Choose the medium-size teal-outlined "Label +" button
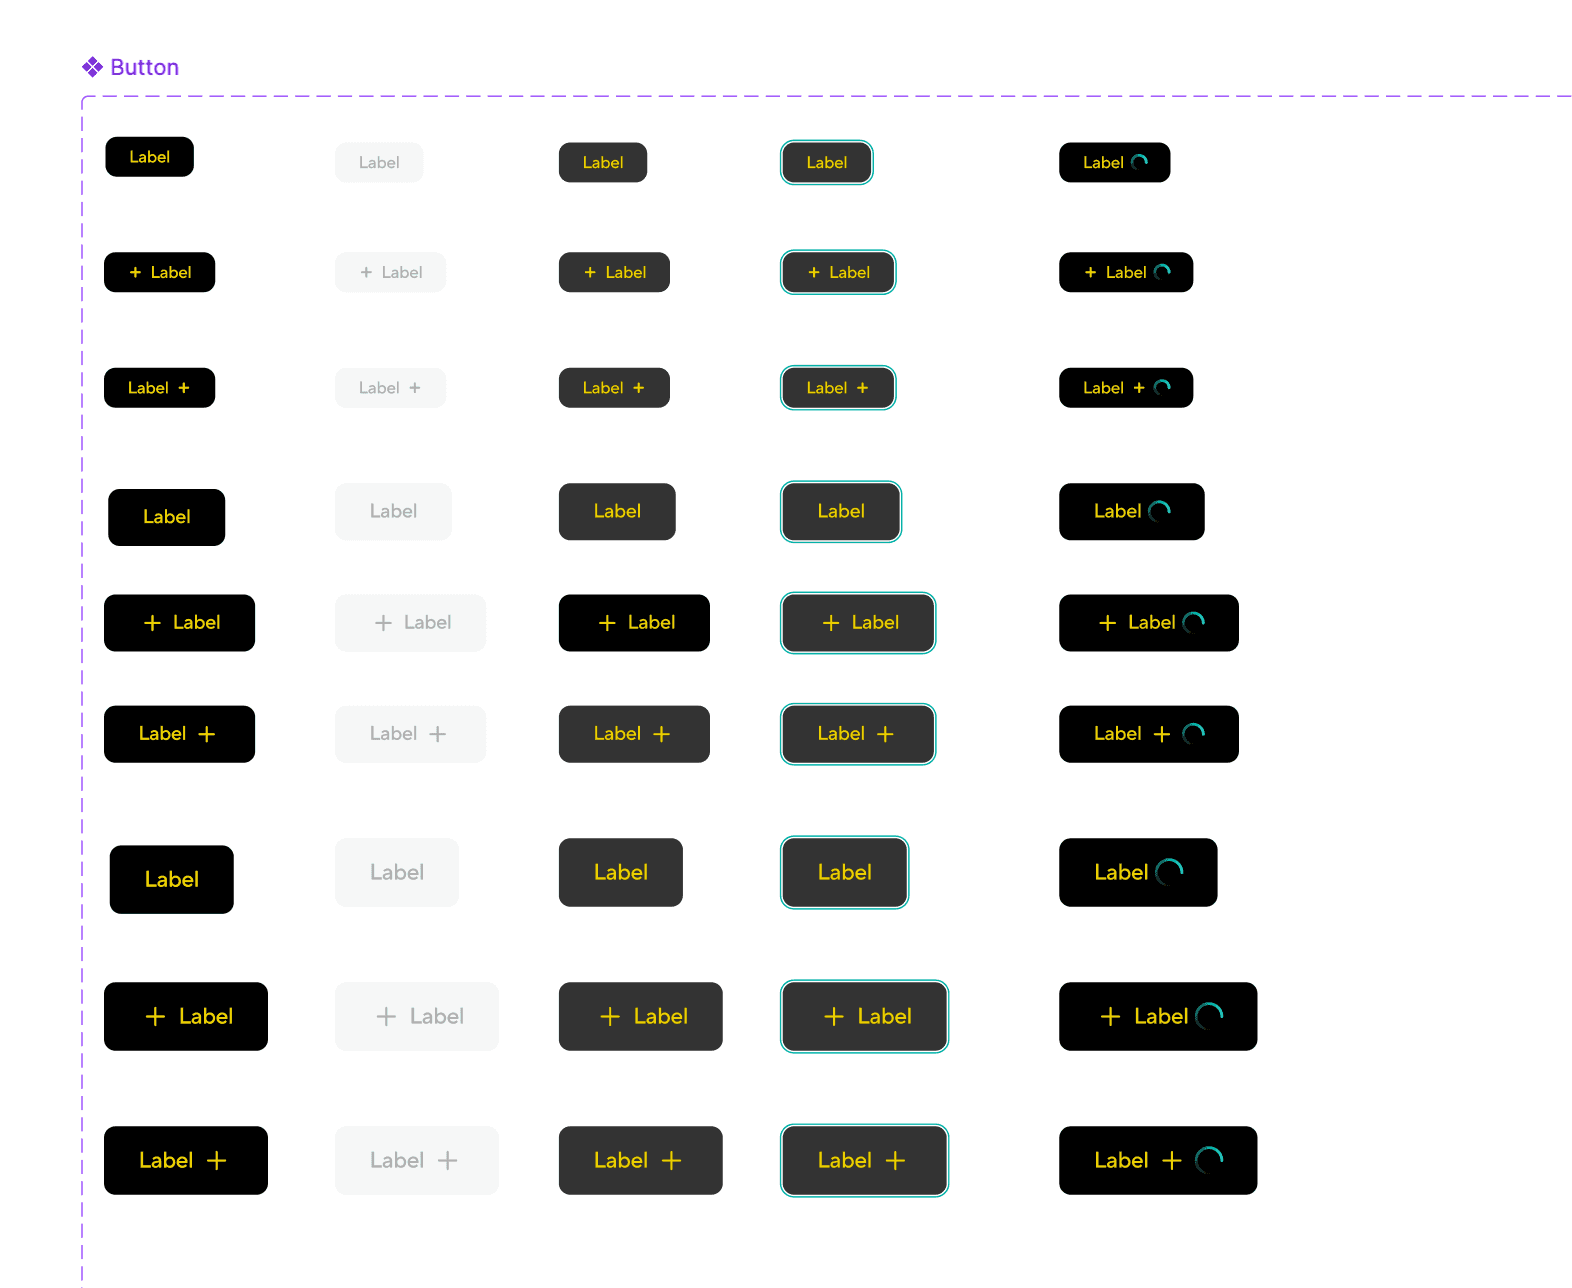The height and width of the screenshot is (1288, 1572). click(858, 735)
